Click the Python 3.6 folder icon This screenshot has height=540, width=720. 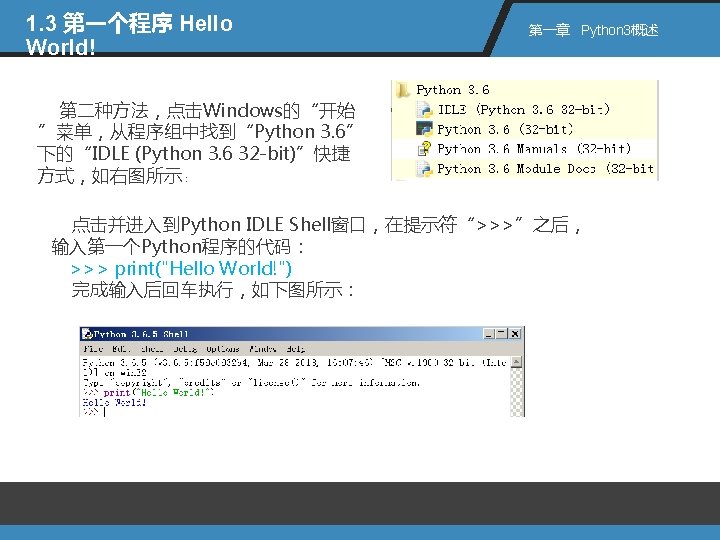coord(403,90)
